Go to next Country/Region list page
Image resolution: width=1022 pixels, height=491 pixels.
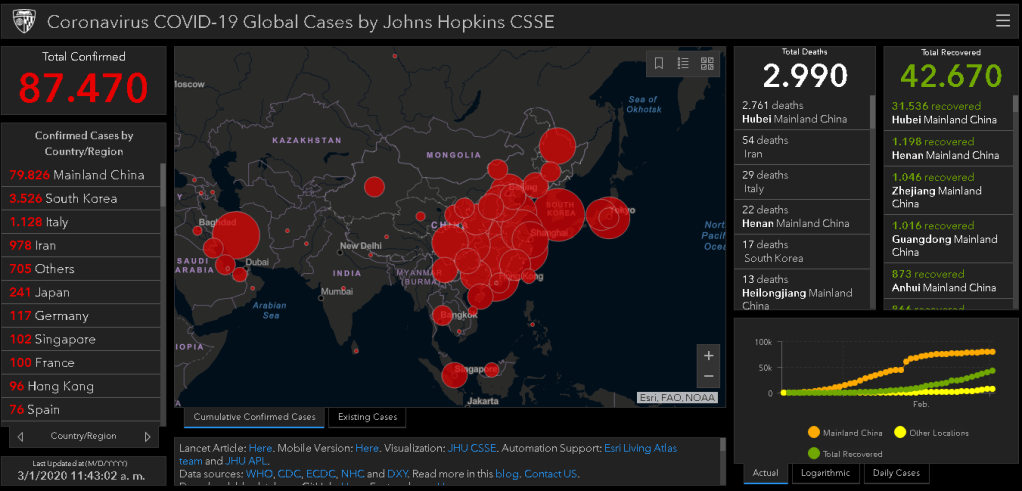click(x=148, y=437)
